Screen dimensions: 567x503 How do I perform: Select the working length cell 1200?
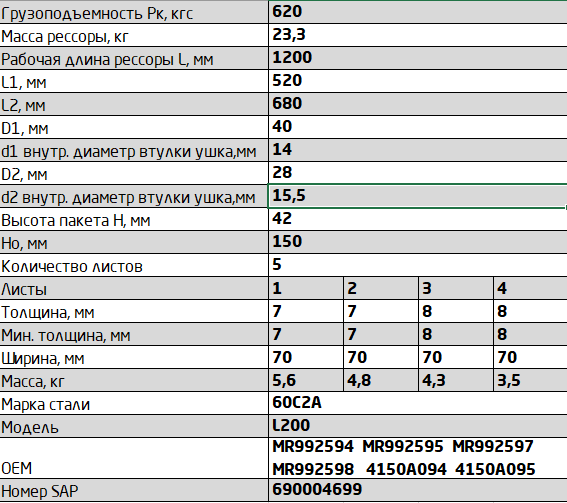418,58
